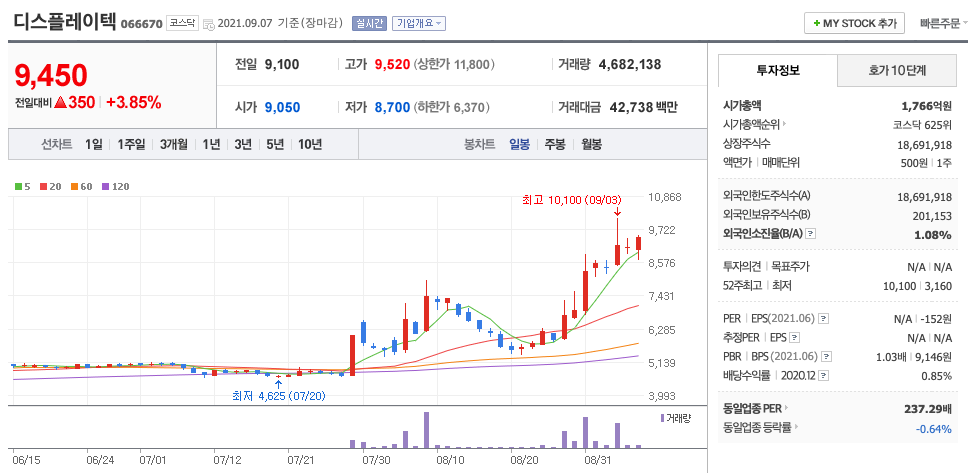The height and width of the screenshot is (473, 976).
Task: Select the 3년 line chart period
Action: pos(243,144)
